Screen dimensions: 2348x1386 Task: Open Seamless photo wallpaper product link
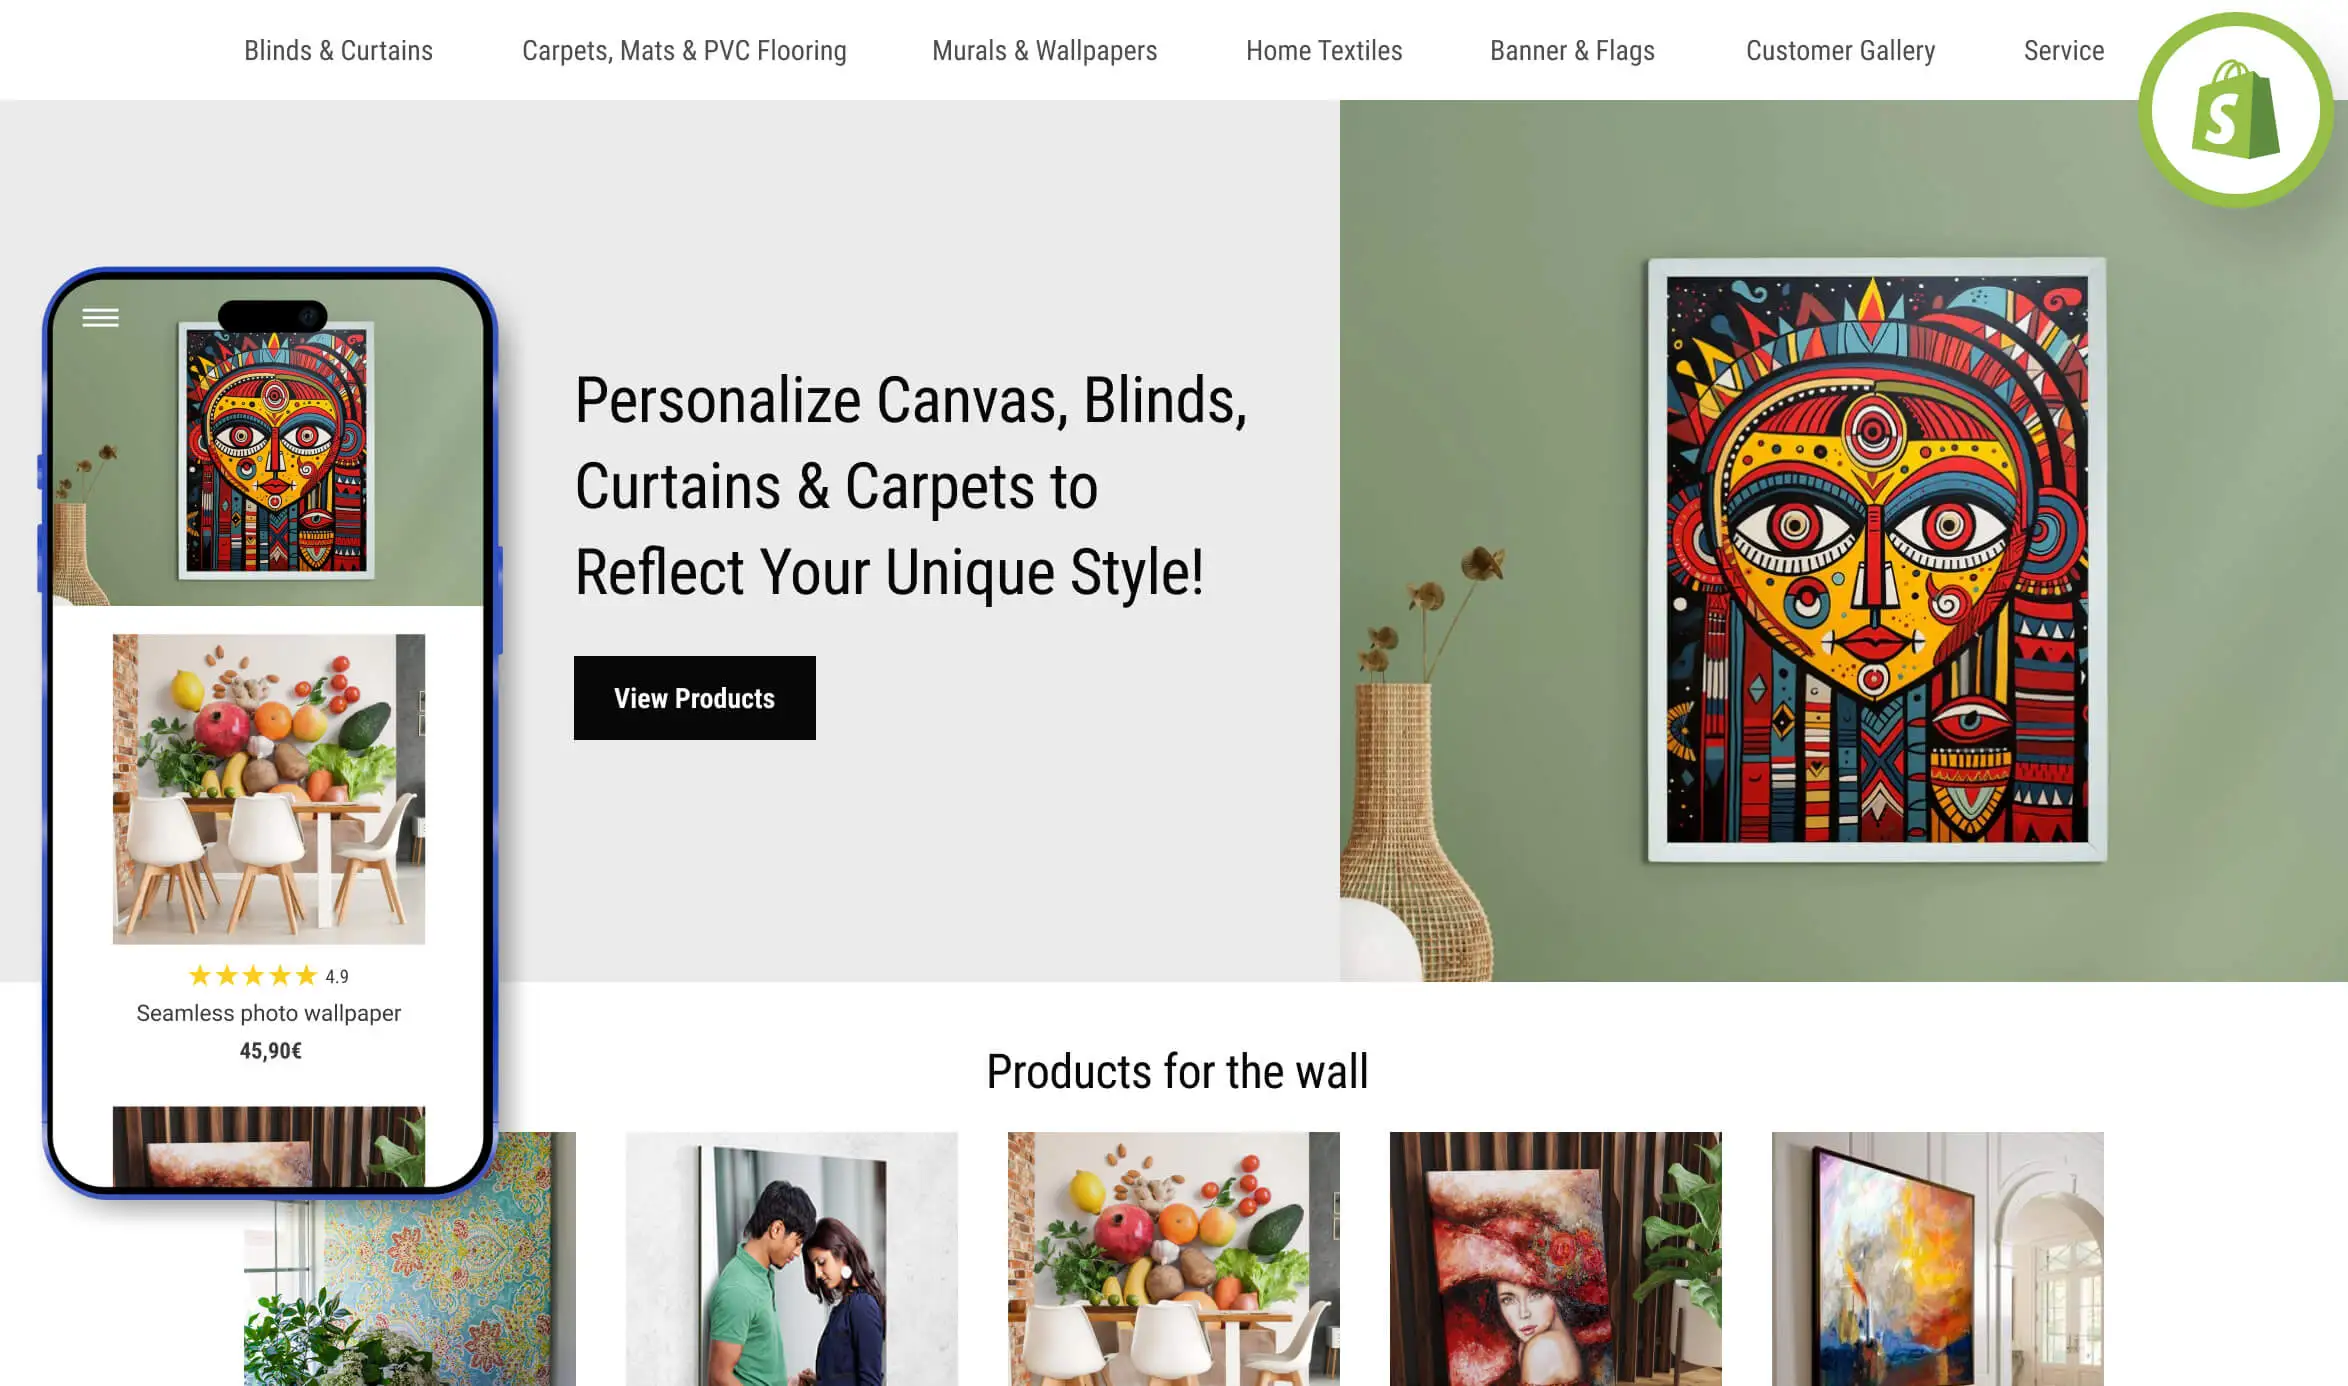[268, 1013]
